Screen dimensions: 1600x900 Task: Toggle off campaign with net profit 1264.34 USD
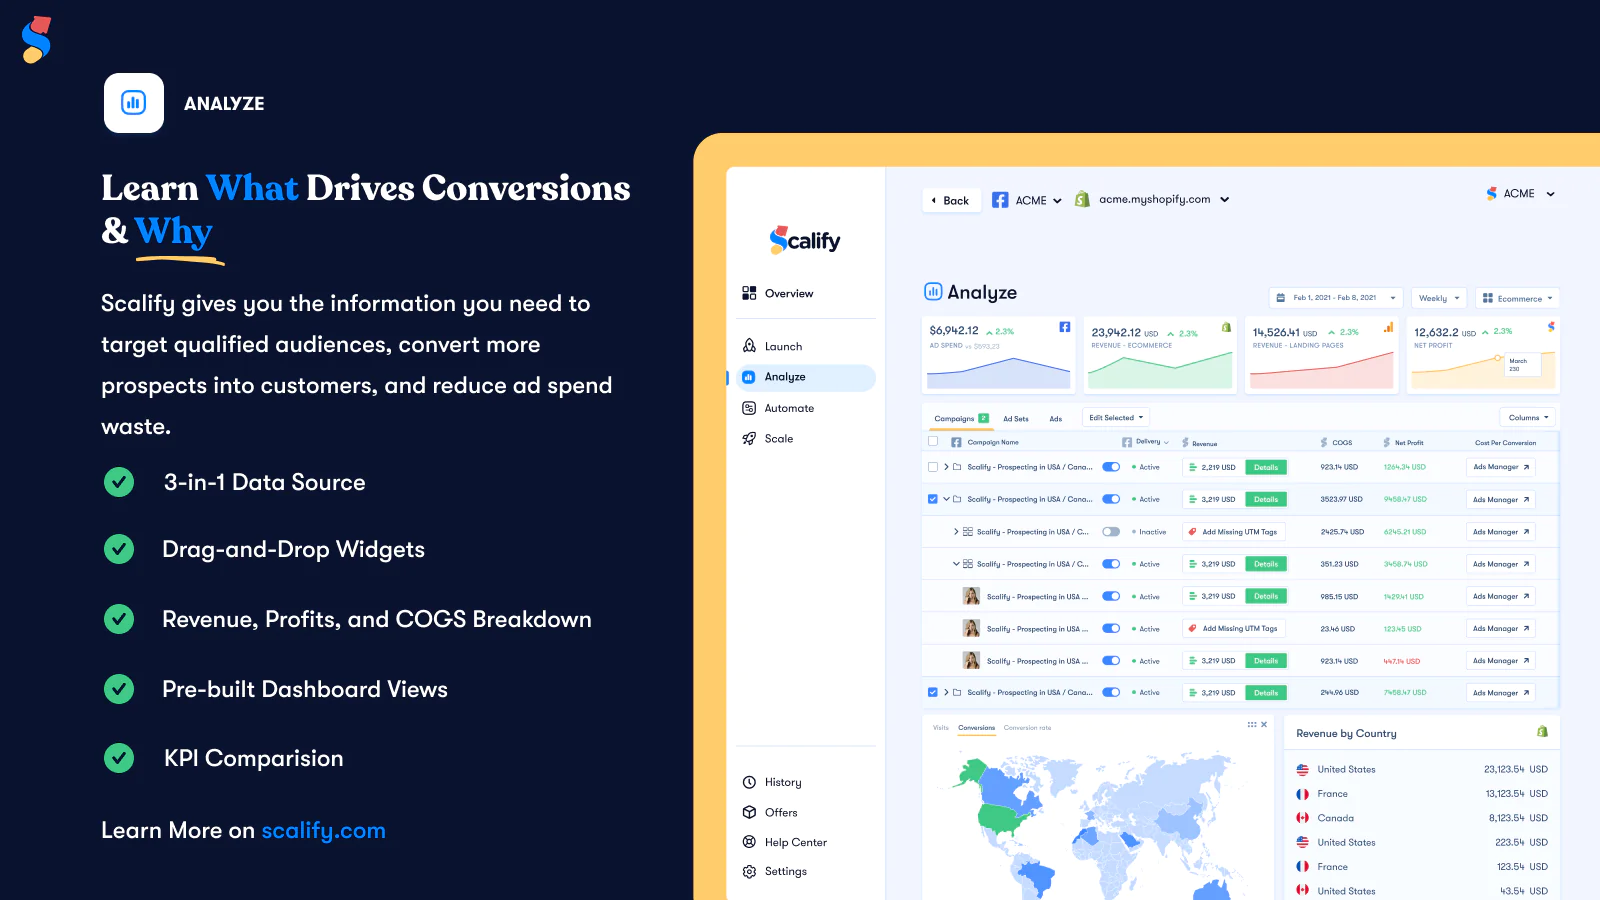tap(1111, 467)
